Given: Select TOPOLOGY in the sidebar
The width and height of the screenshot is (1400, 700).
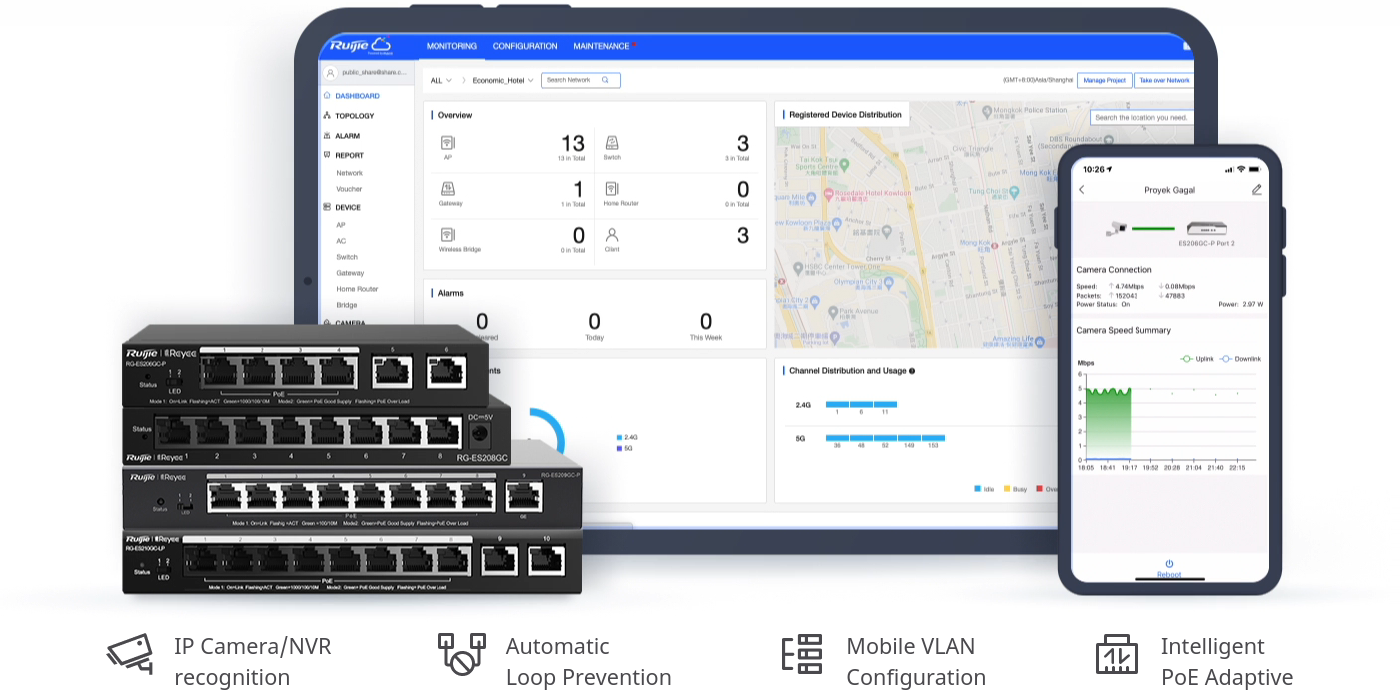Looking at the screenshot, I should coord(355,116).
